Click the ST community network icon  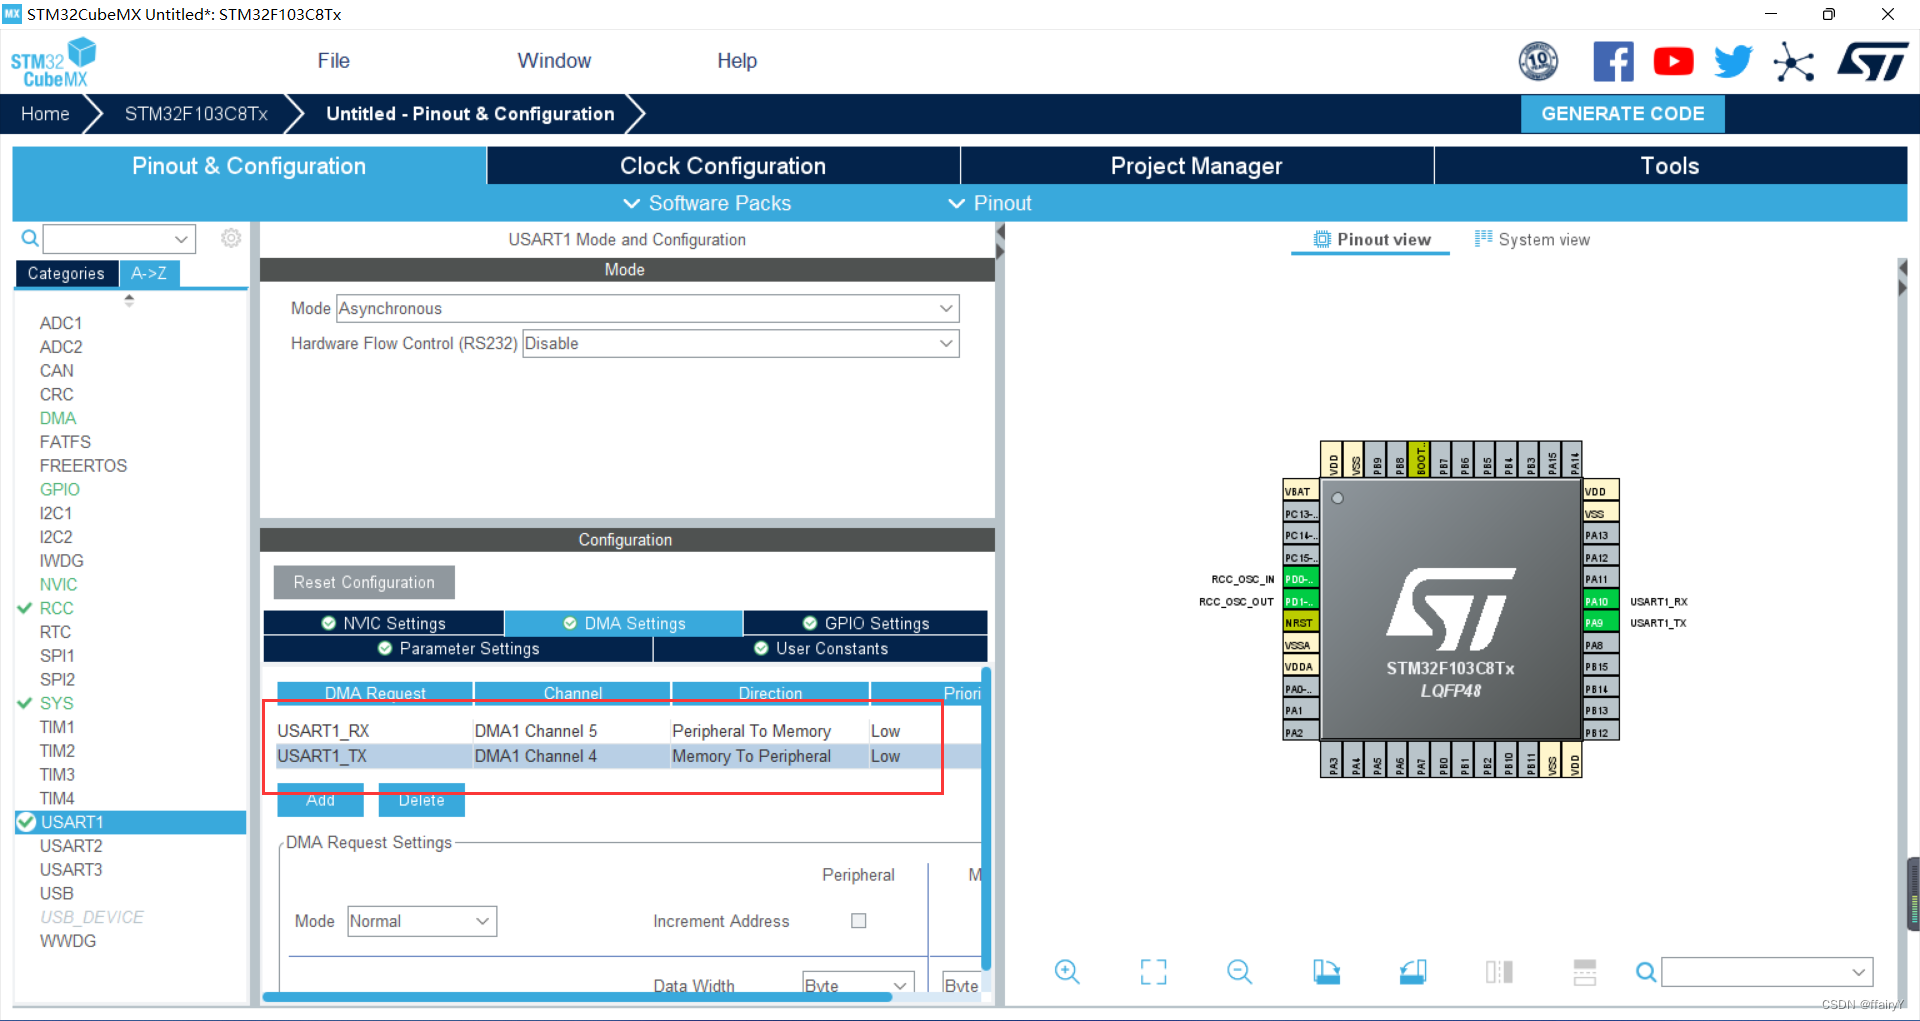pyautogui.click(x=1794, y=62)
